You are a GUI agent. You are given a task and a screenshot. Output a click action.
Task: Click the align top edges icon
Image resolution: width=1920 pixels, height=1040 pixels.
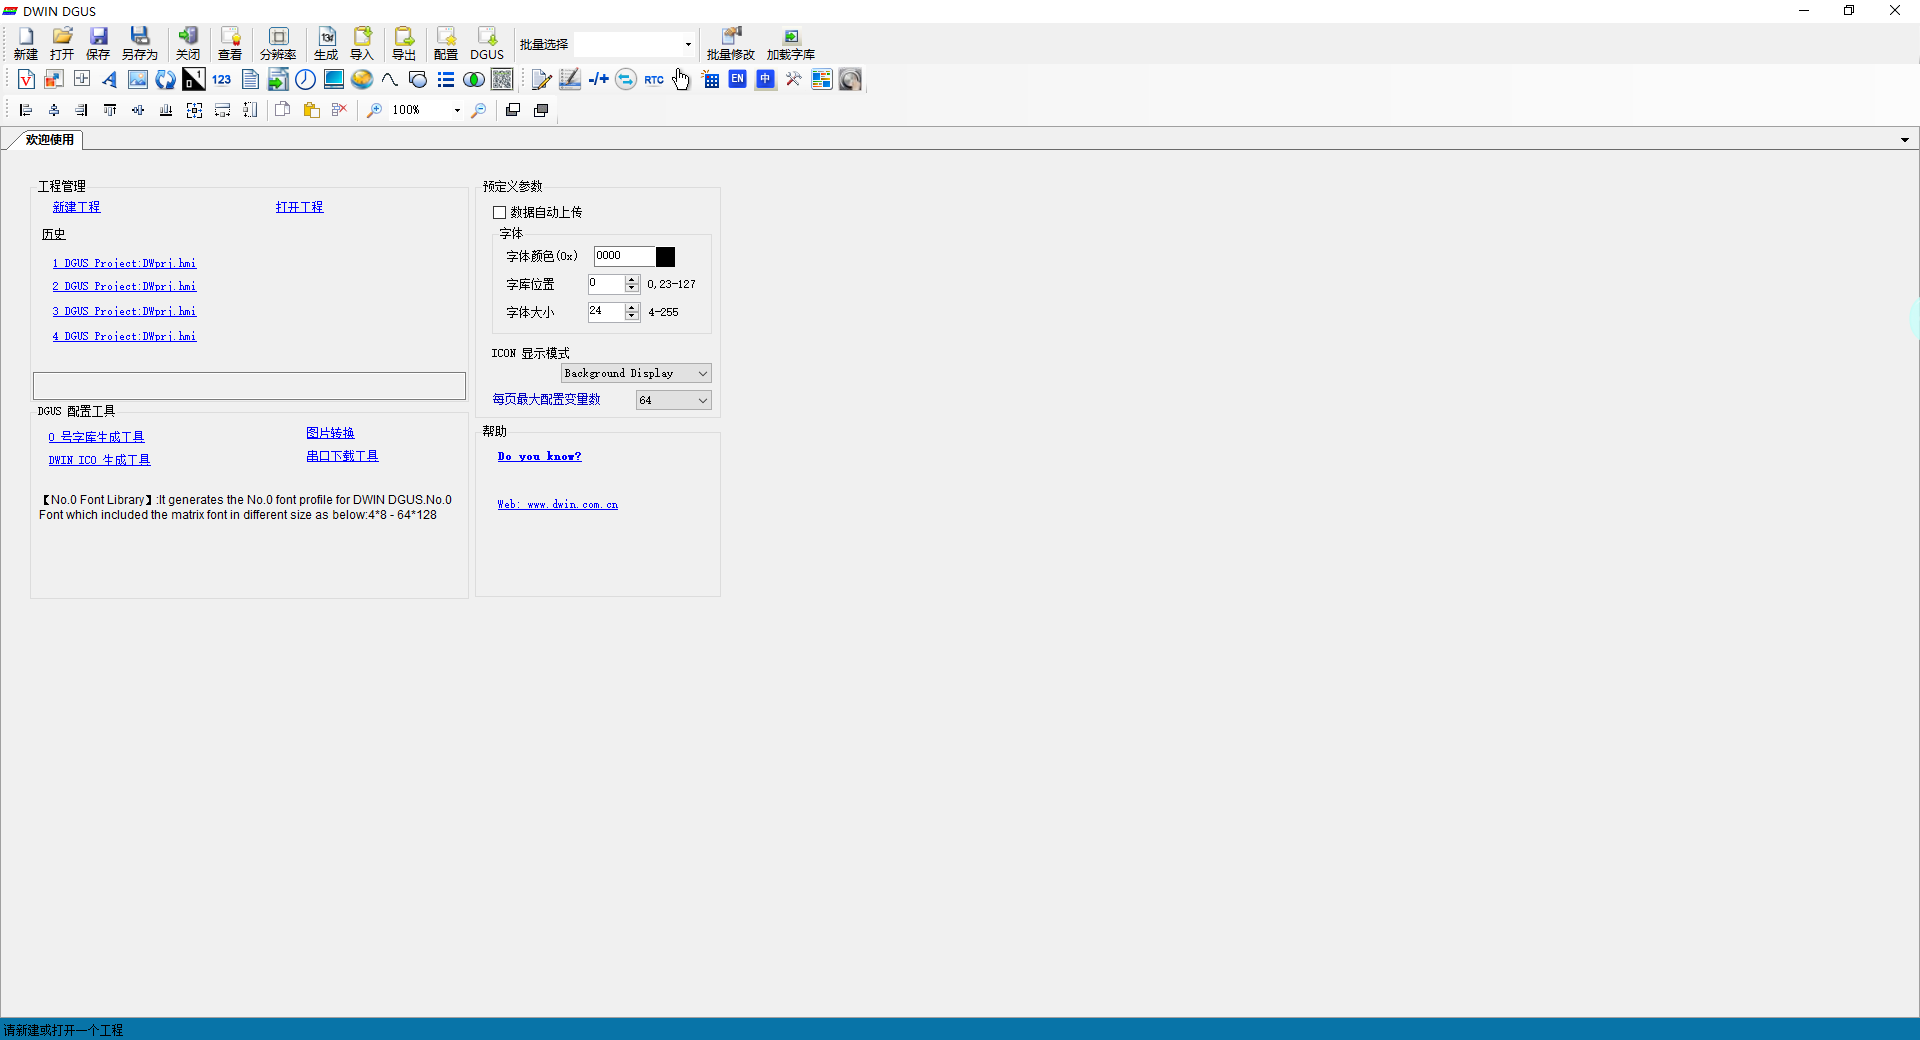coord(110,110)
